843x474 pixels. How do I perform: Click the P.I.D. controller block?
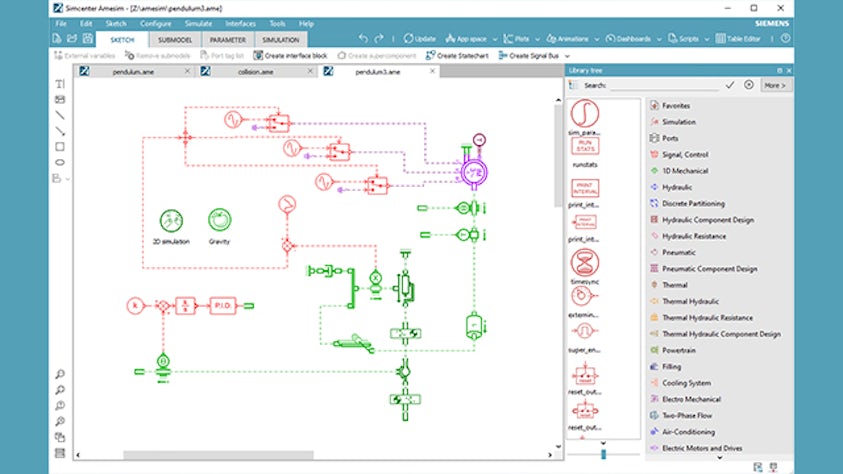(x=223, y=305)
